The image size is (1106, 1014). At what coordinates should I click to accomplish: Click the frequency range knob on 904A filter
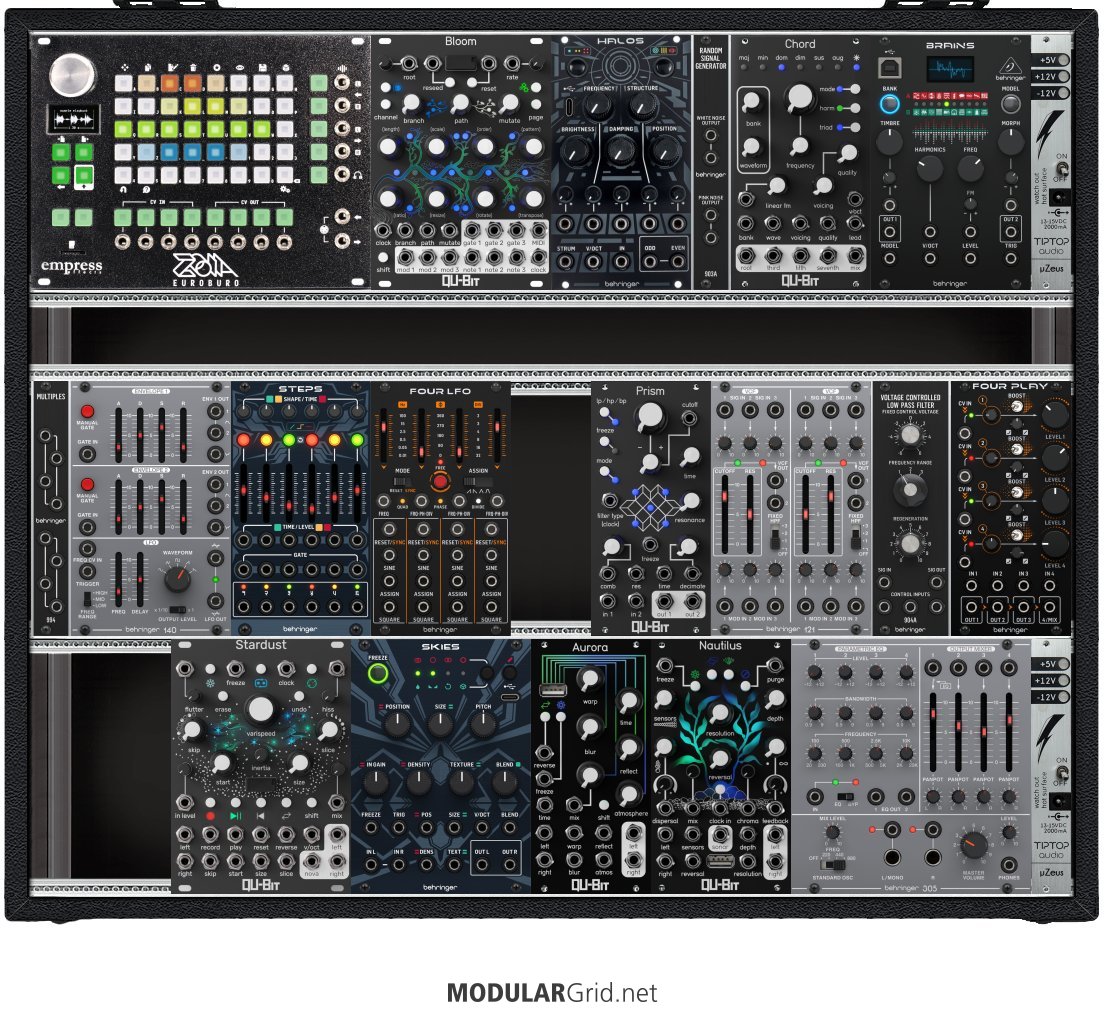tap(910, 488)
